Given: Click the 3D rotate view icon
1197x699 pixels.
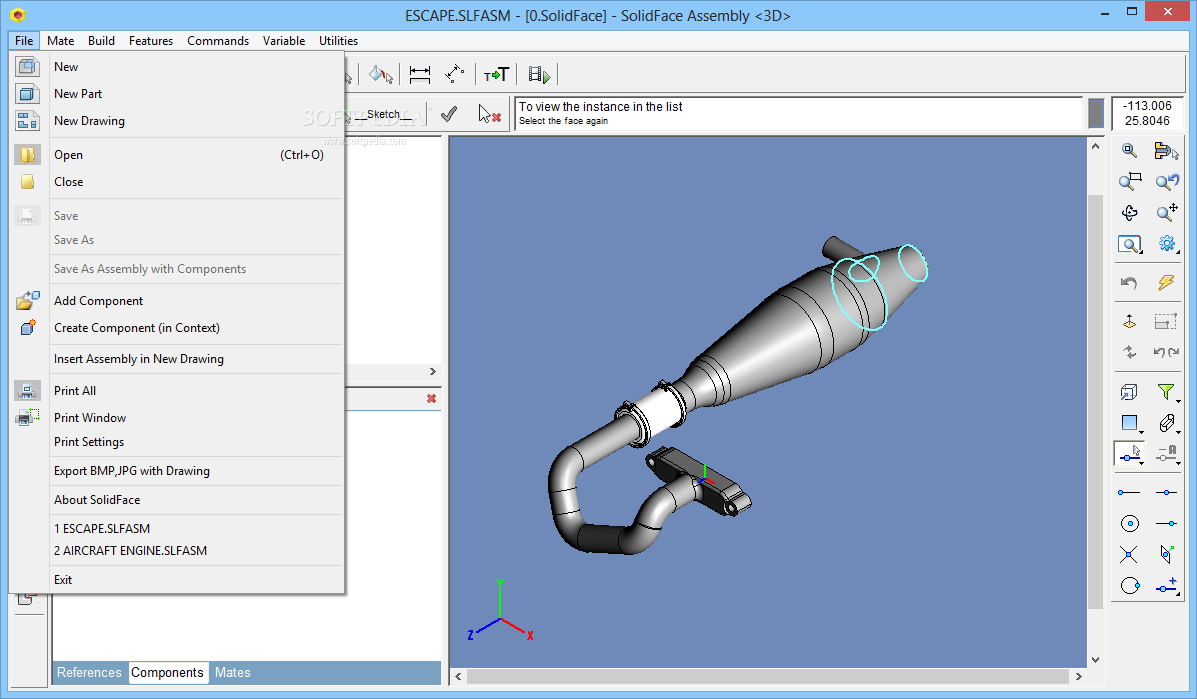Looking at the screenshot, I should tap(1130, 213).
